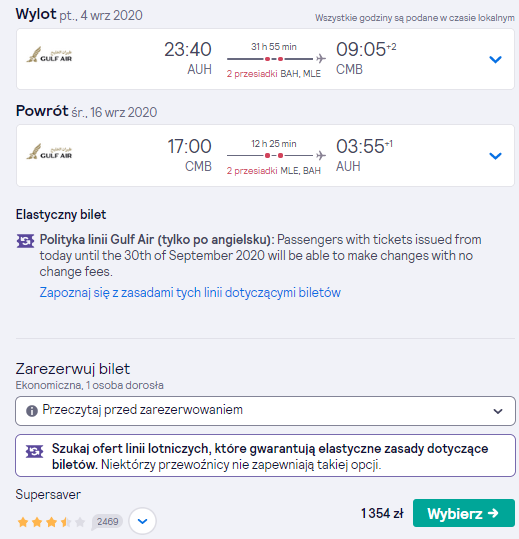The height and width of the screenshot is (539, 519).
Task: Open the Przeczytaj przed zarezerwowaniem dropdown
Action: 265,411
